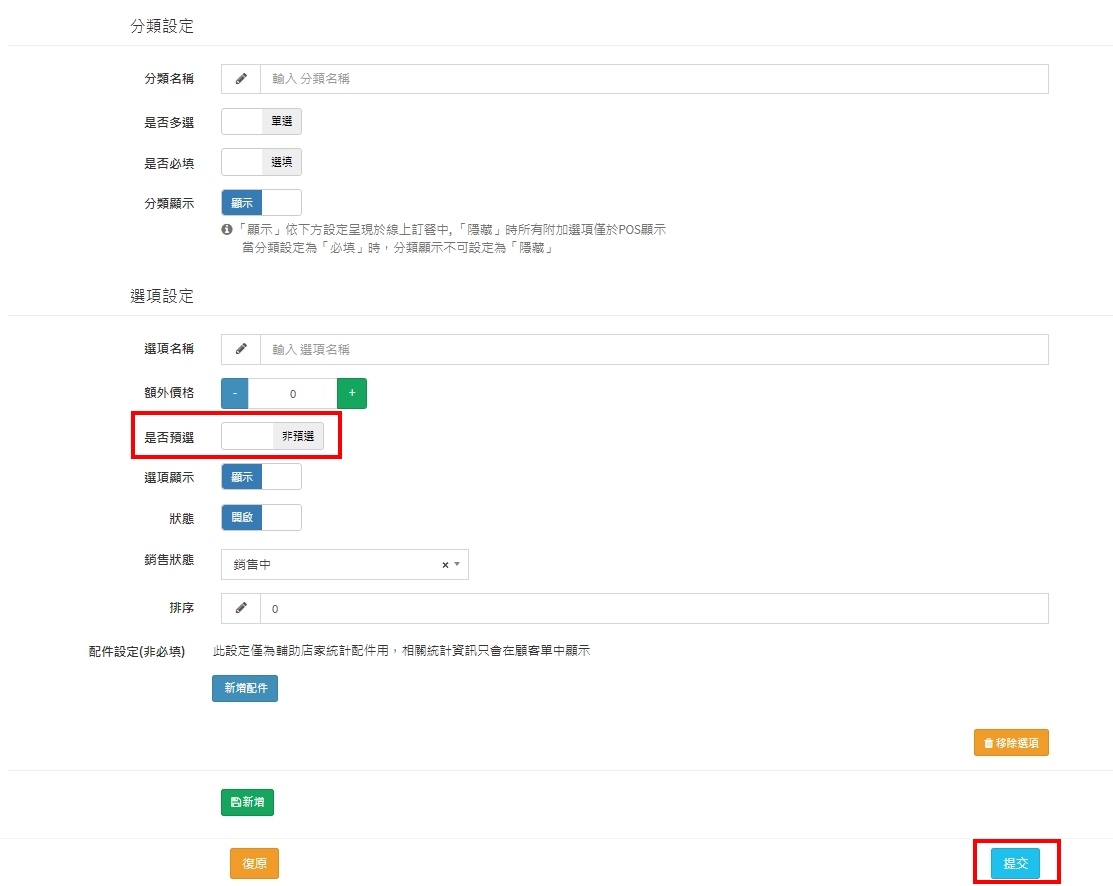Clear 銷售中 selection with the x icon
The width and height of the screenshot is (1113, 886).
point(445,565)
